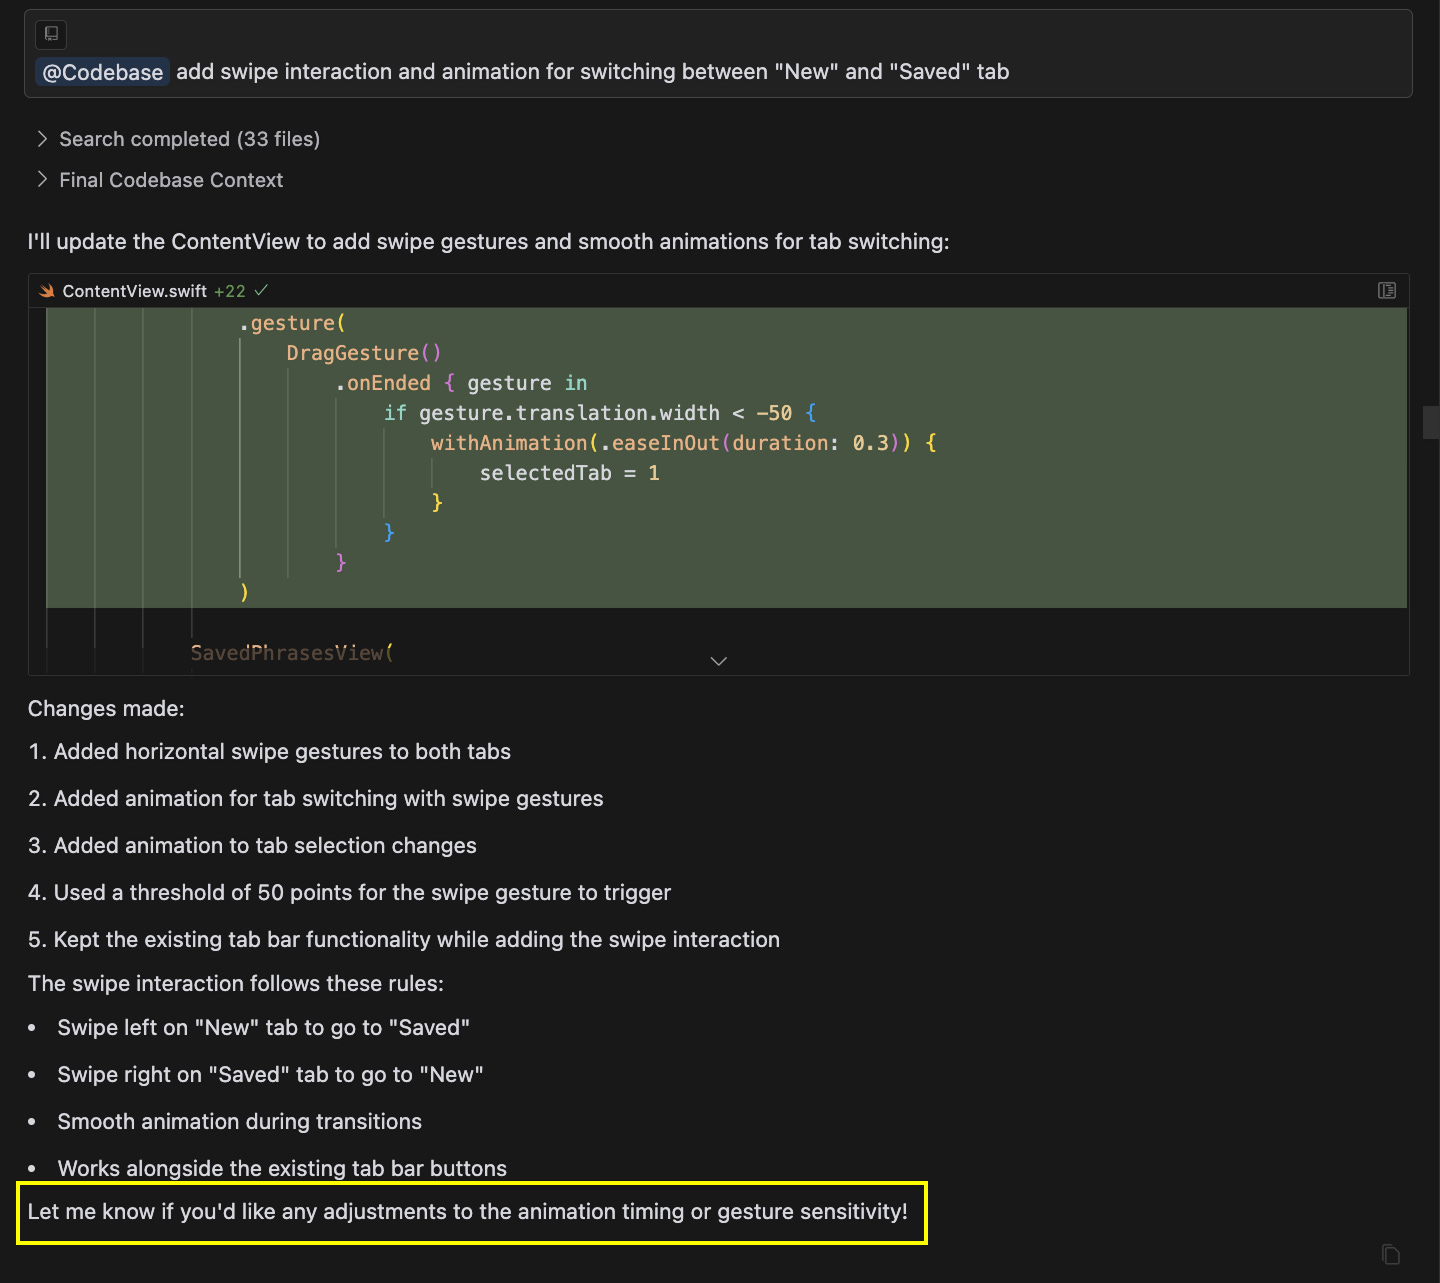This screenshot has height=1283, width=1440.
Task: Click "Used a threshold of 50 points" item
Action: pos(362,893)
